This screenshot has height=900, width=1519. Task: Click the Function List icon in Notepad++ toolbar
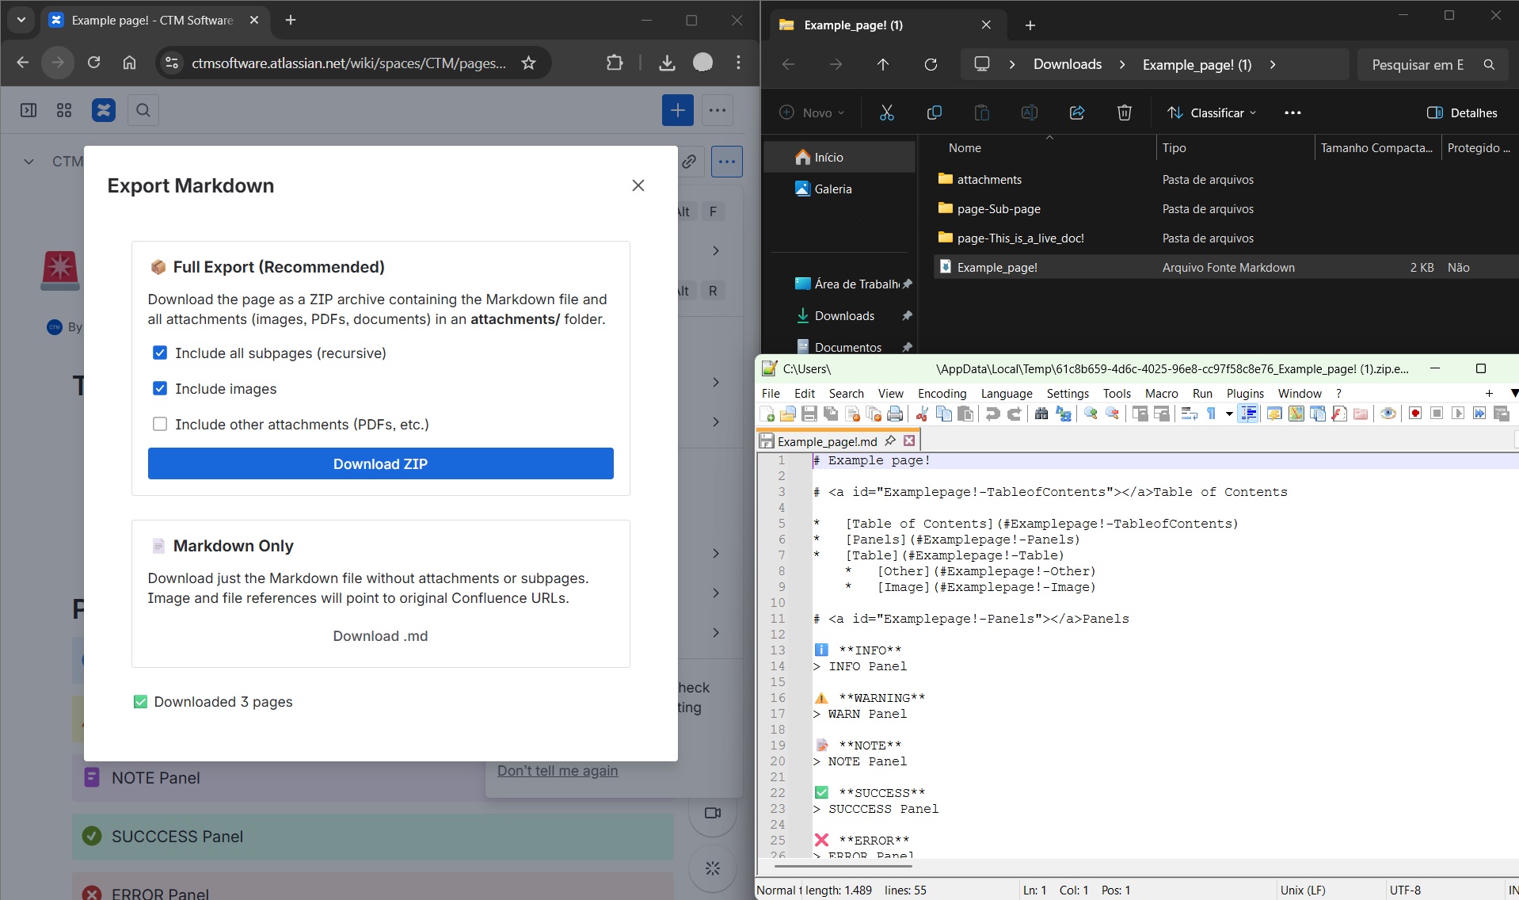1338,414
